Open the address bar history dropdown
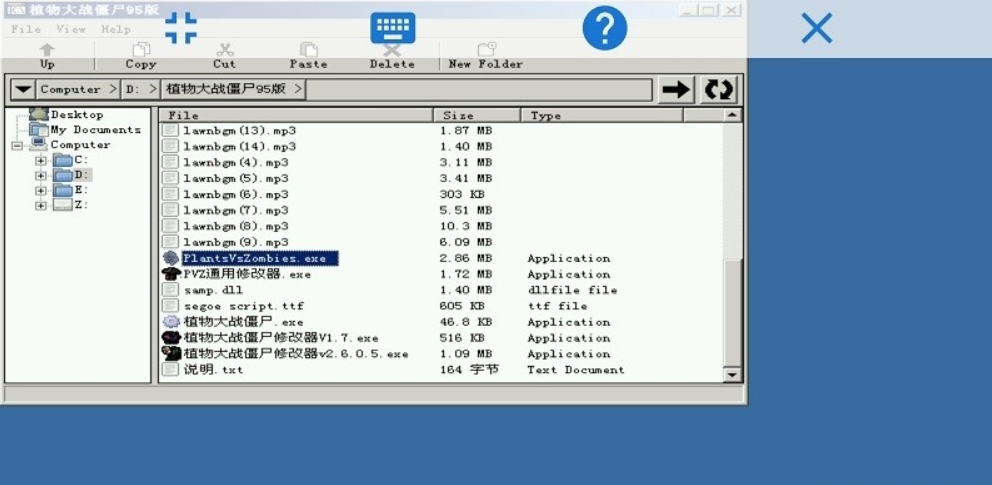Viewport: 992px width, 485px height. click(x=21, y=89)
